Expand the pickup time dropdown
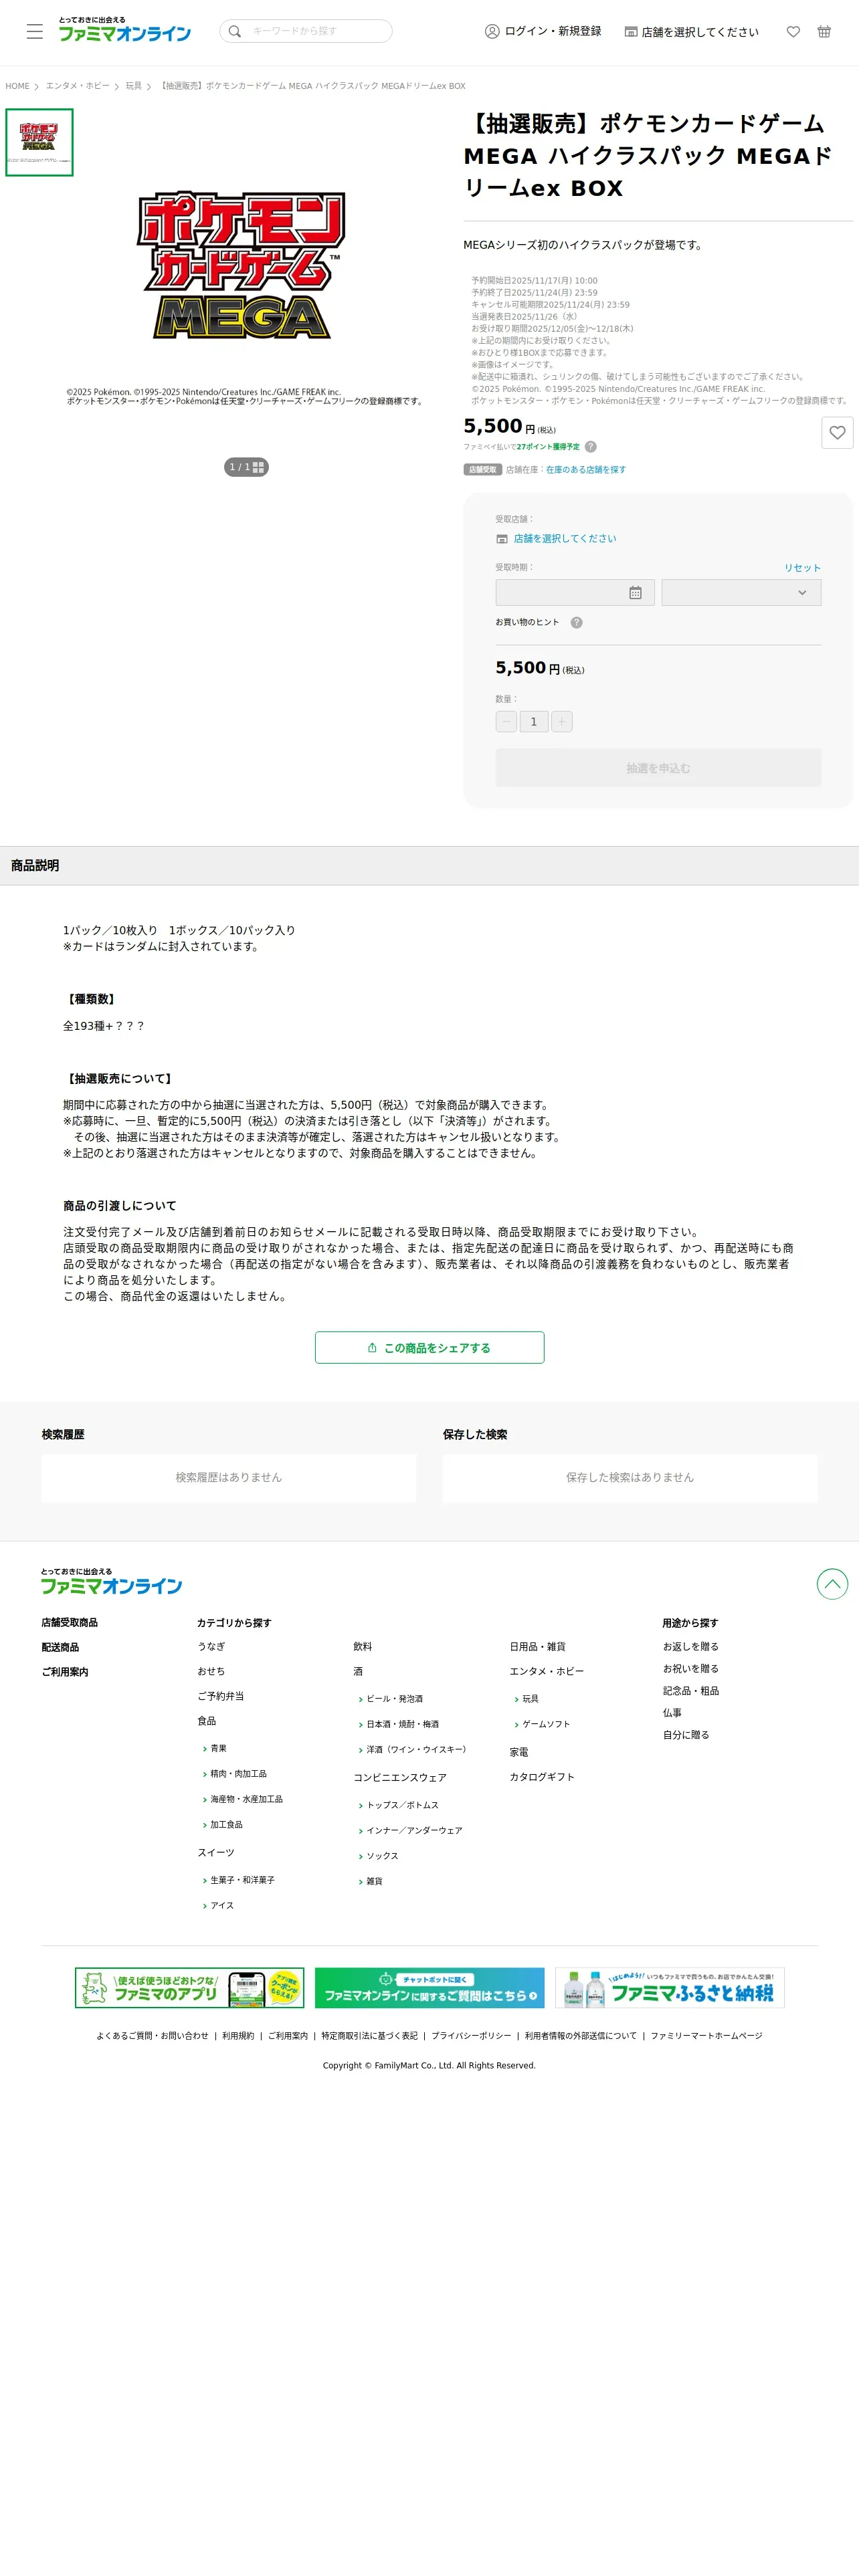The image size is (859, 2576). coord(741,592)
